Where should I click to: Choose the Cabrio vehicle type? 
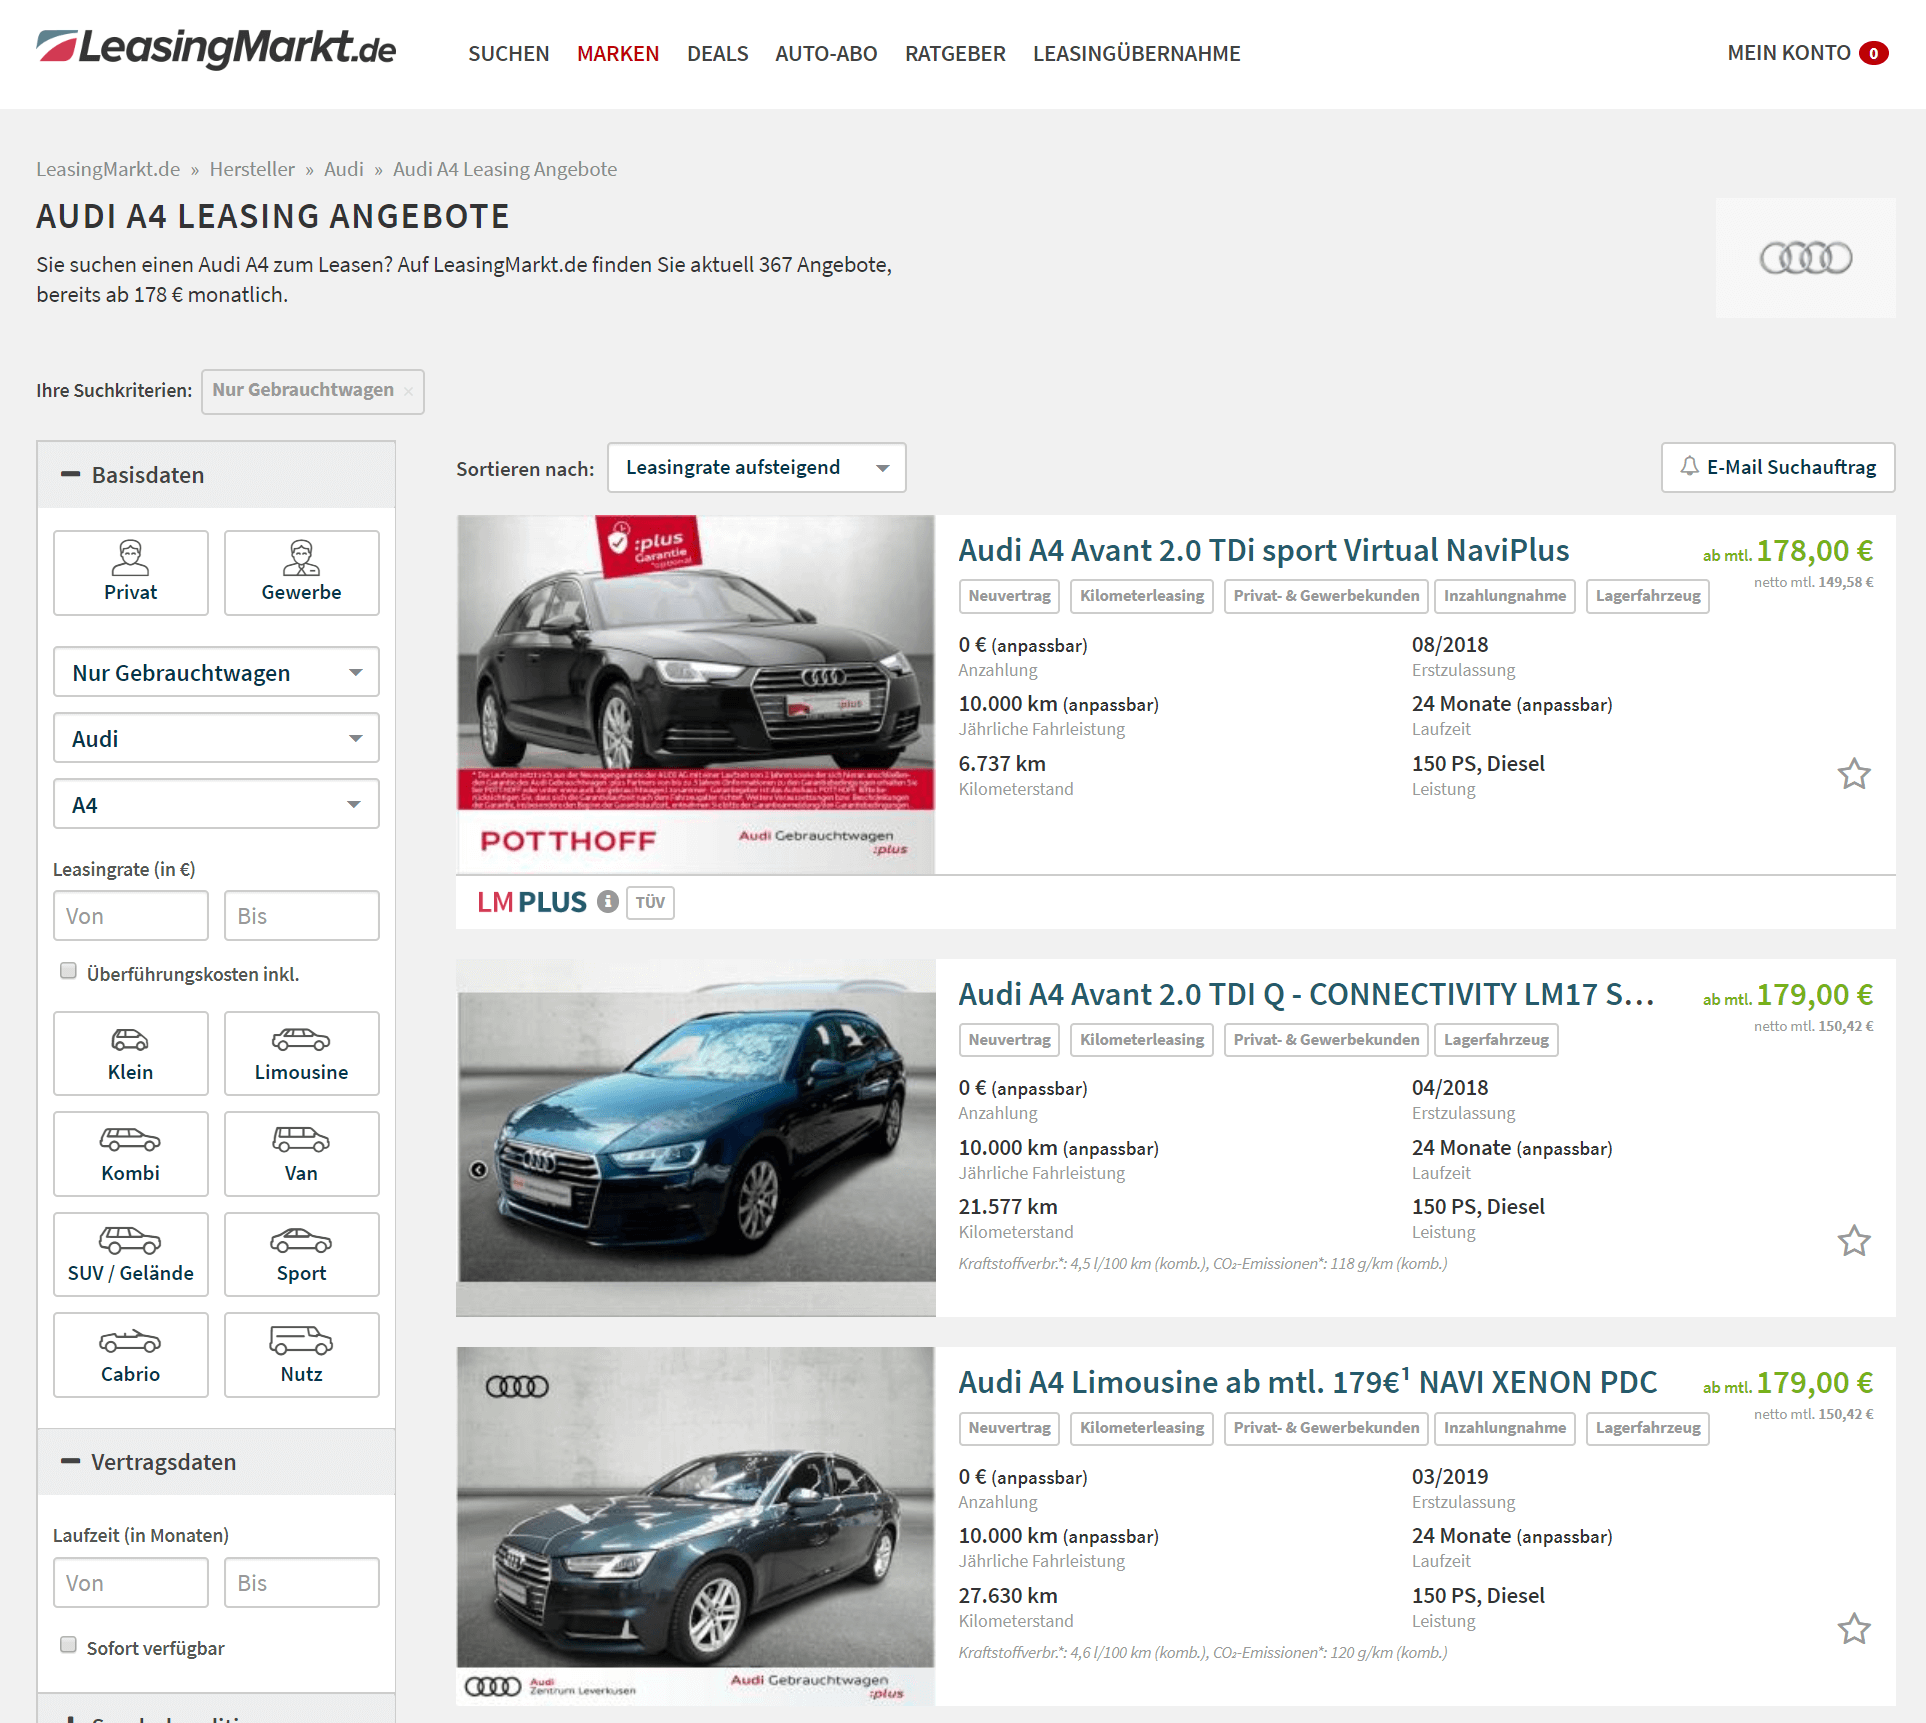click(x=131, y=1355)
